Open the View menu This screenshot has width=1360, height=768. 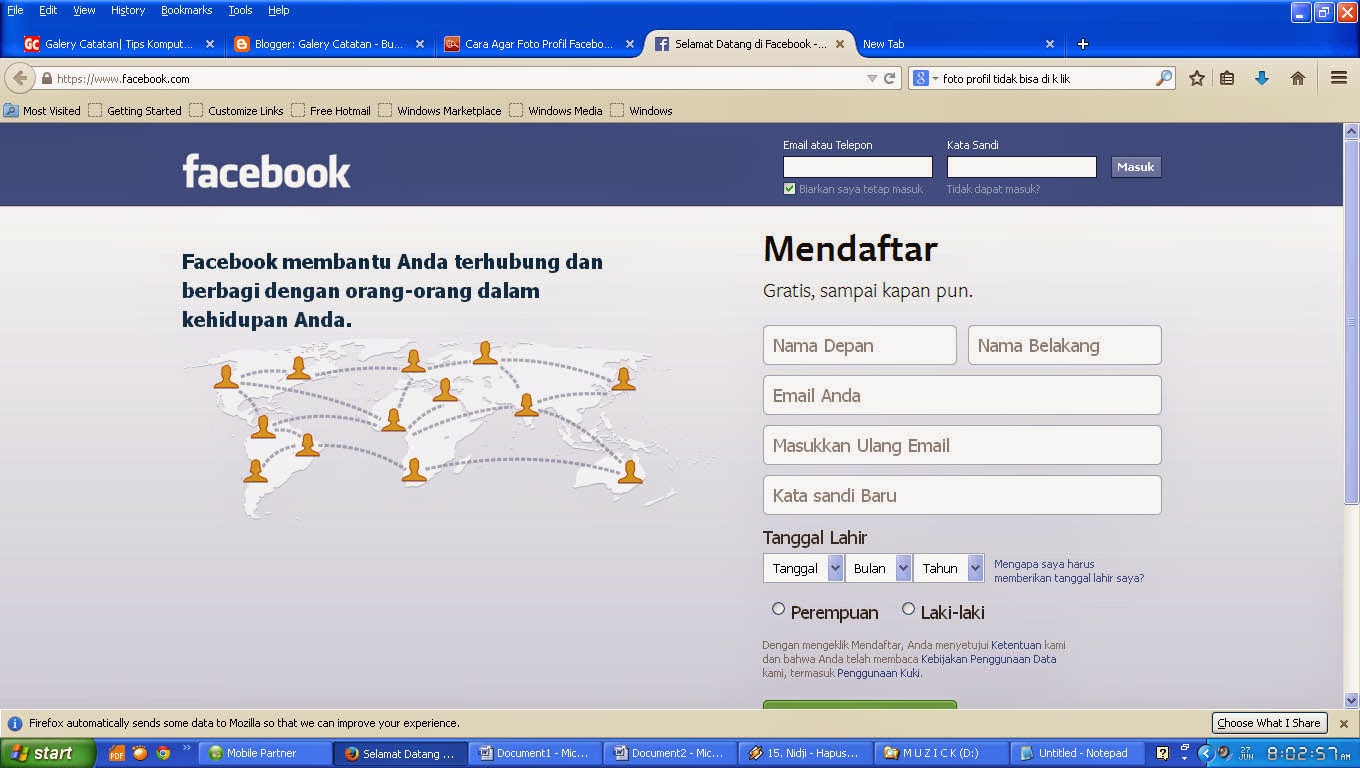84,10
